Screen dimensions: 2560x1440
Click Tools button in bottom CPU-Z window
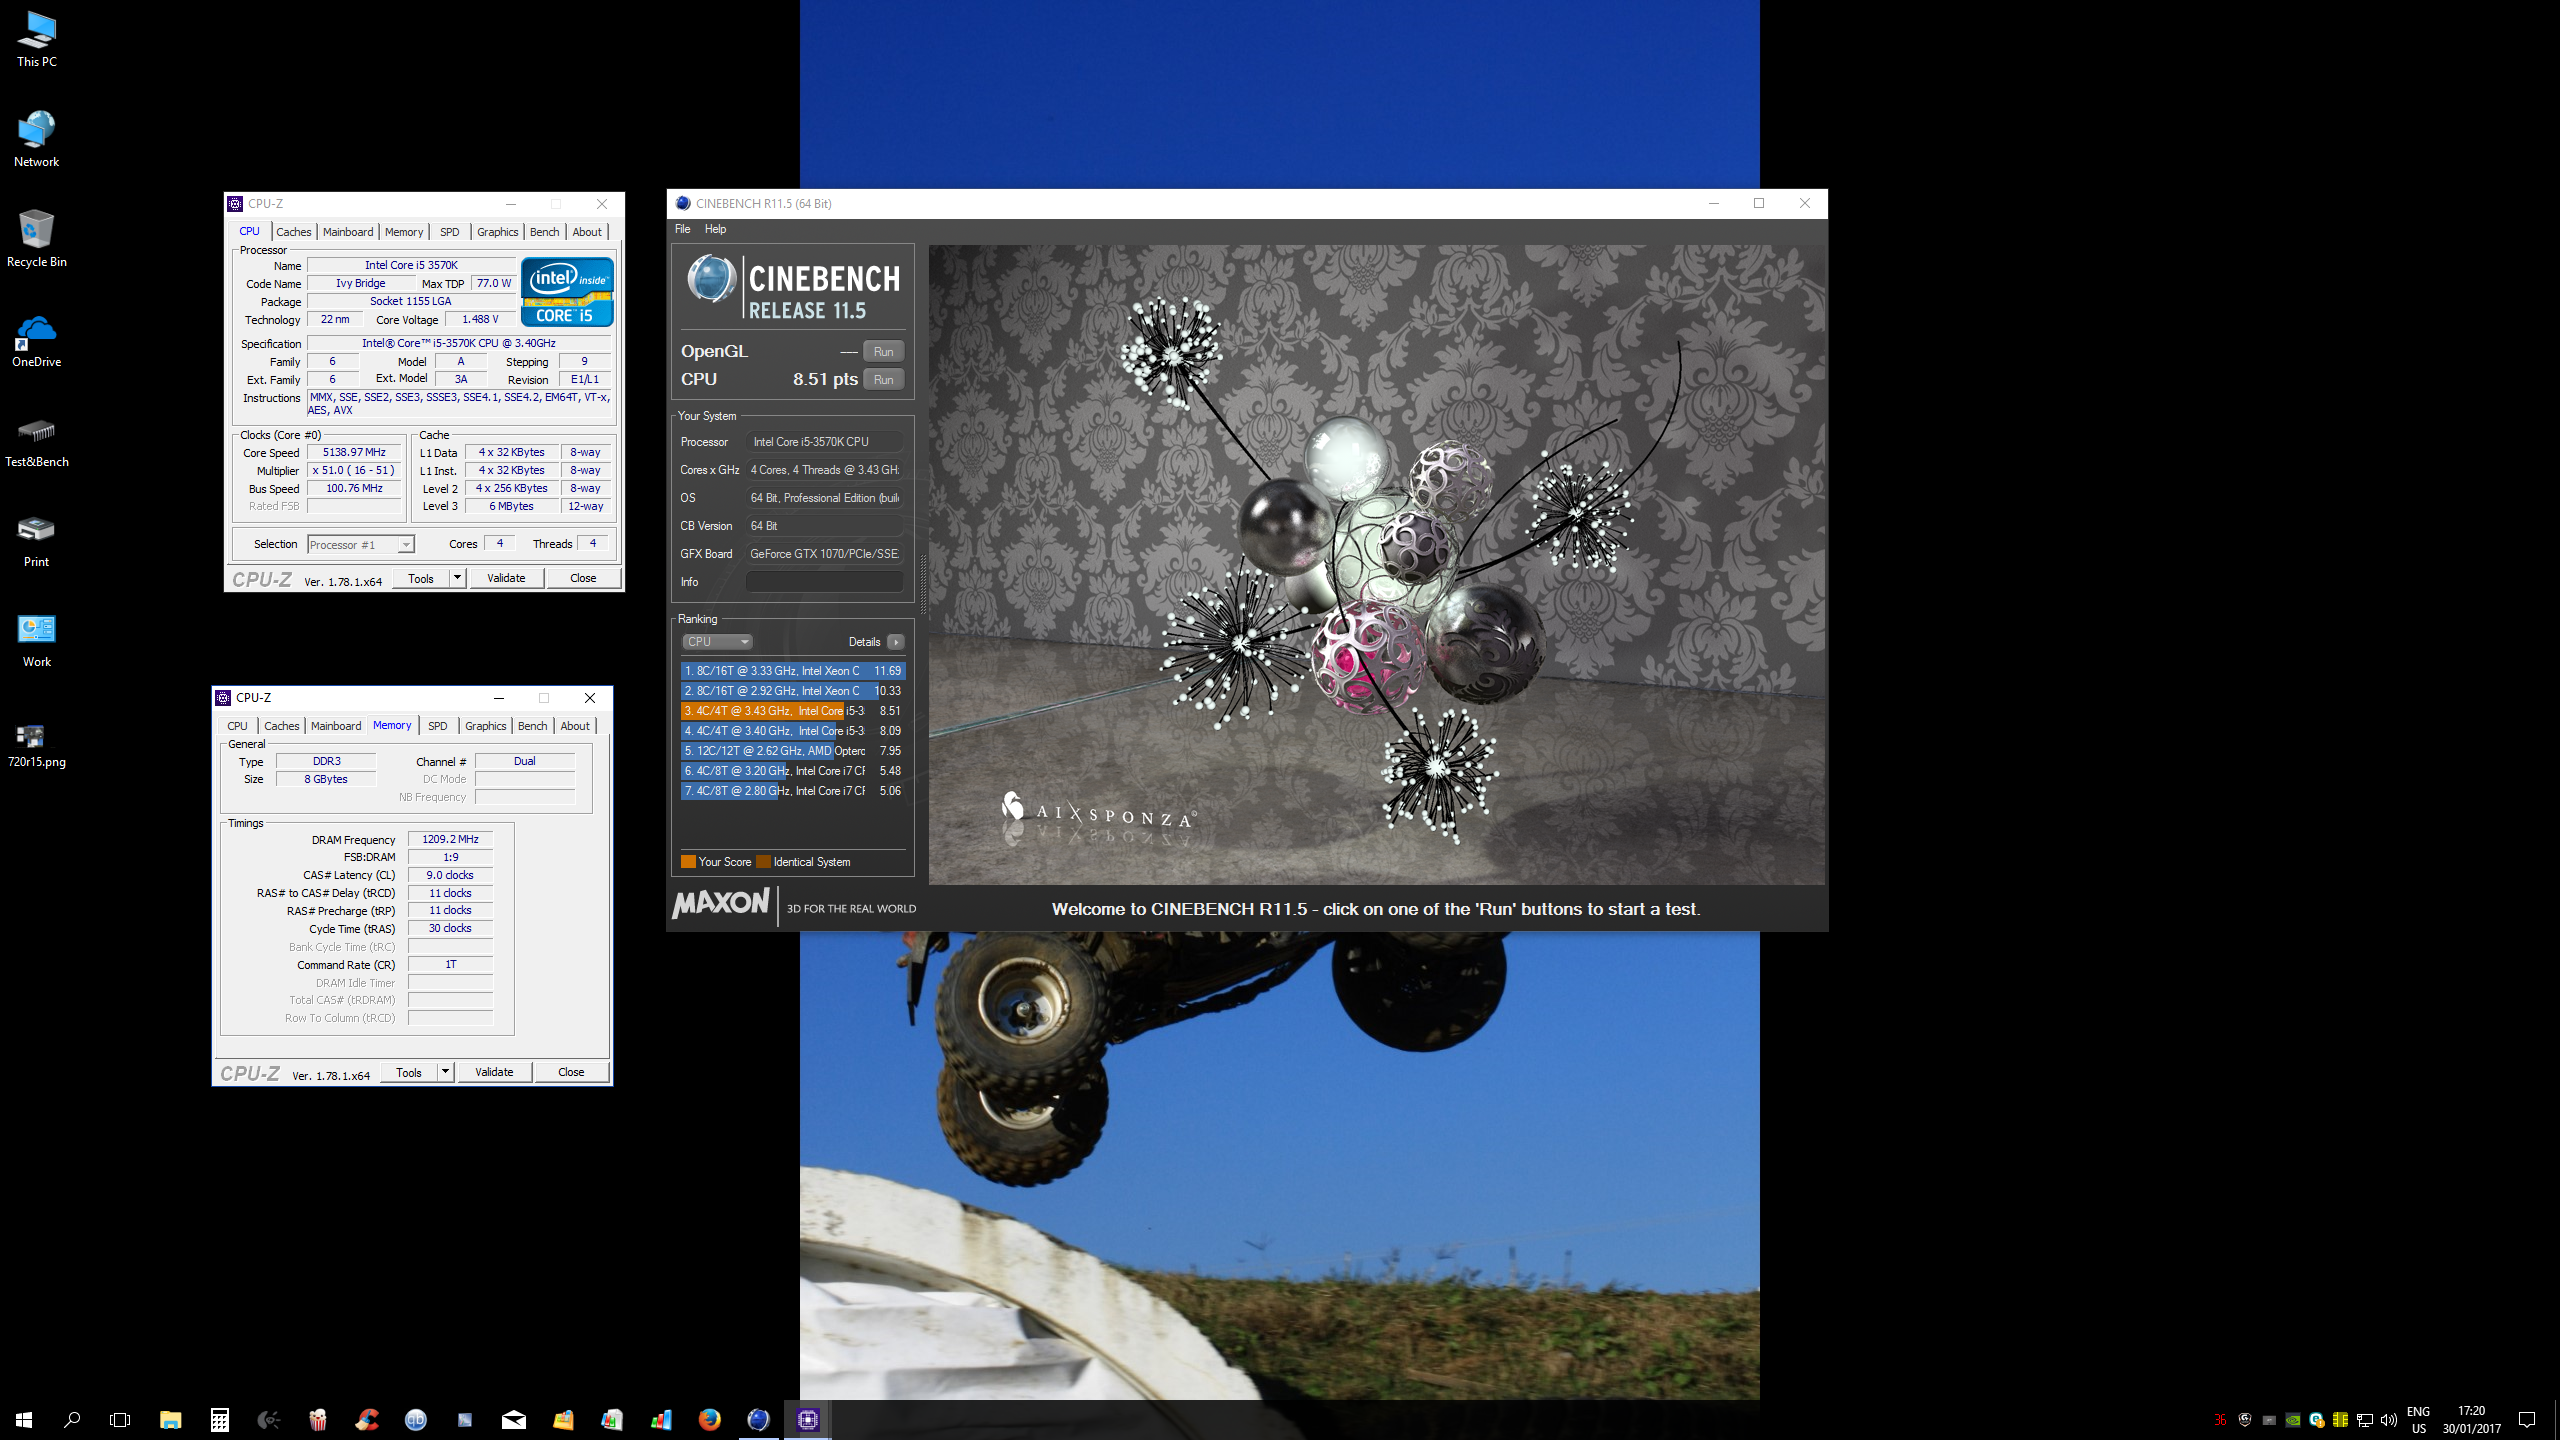tap(409, 1072)
